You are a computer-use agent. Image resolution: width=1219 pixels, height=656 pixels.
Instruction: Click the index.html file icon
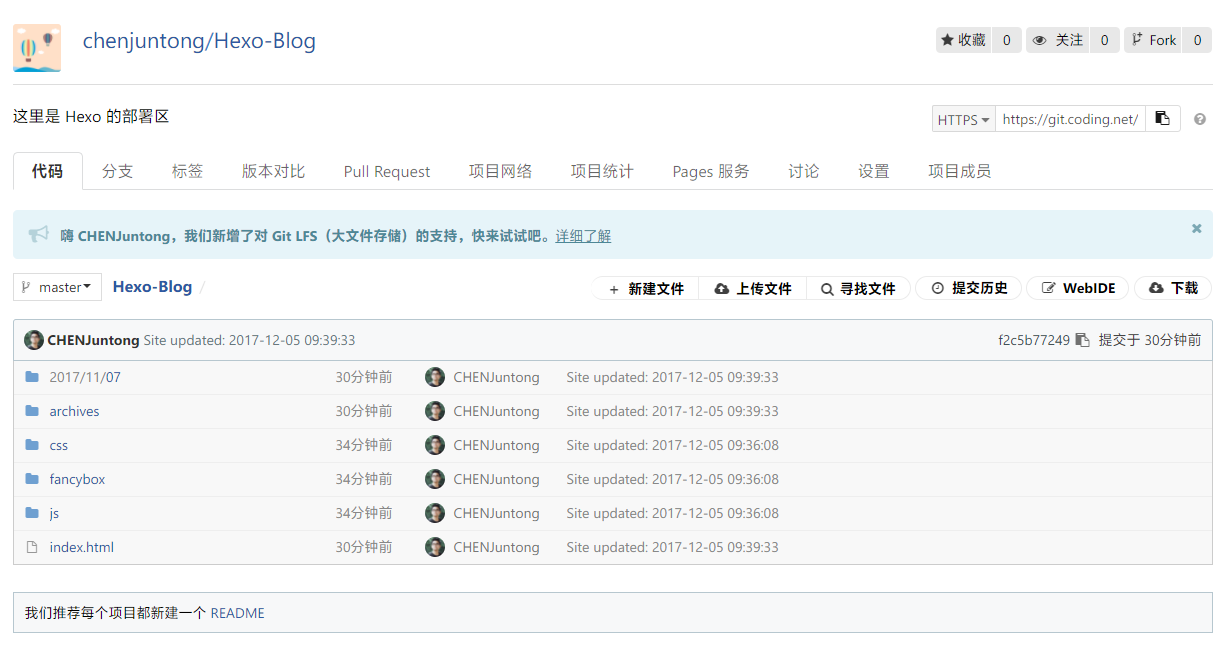[31, 547]
